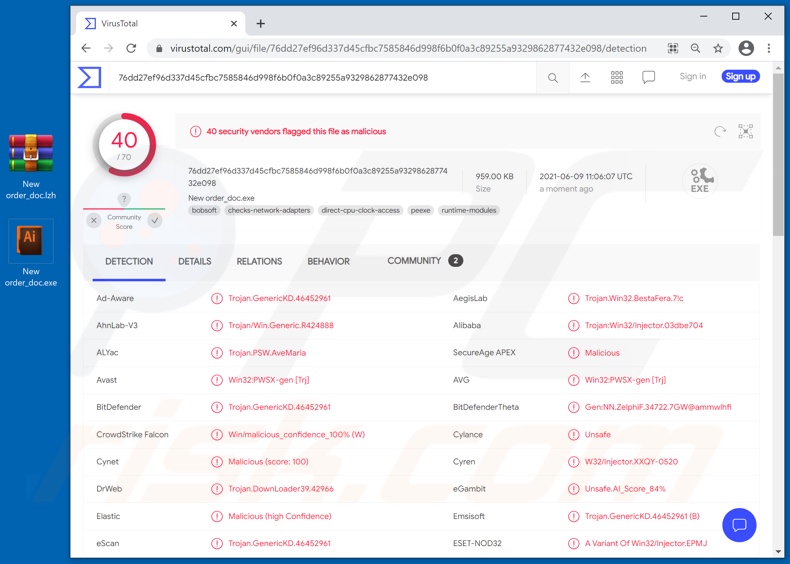Click the upload file icon

585,78
